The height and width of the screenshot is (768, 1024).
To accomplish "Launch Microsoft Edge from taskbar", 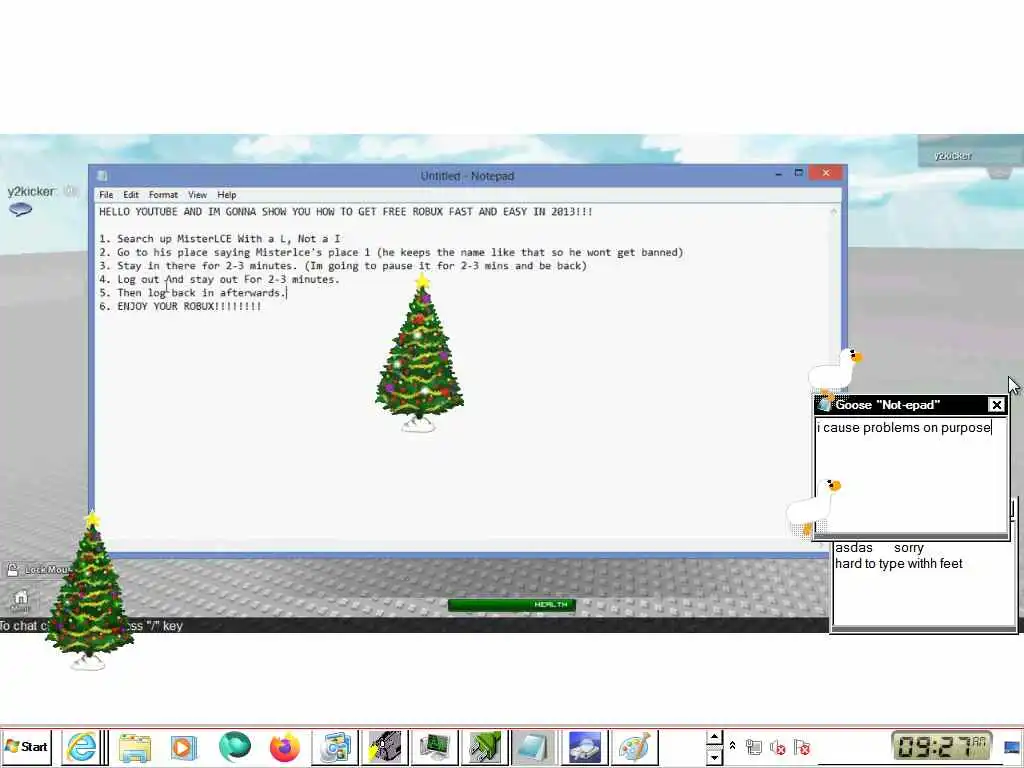I will click(x=234, y=747).
